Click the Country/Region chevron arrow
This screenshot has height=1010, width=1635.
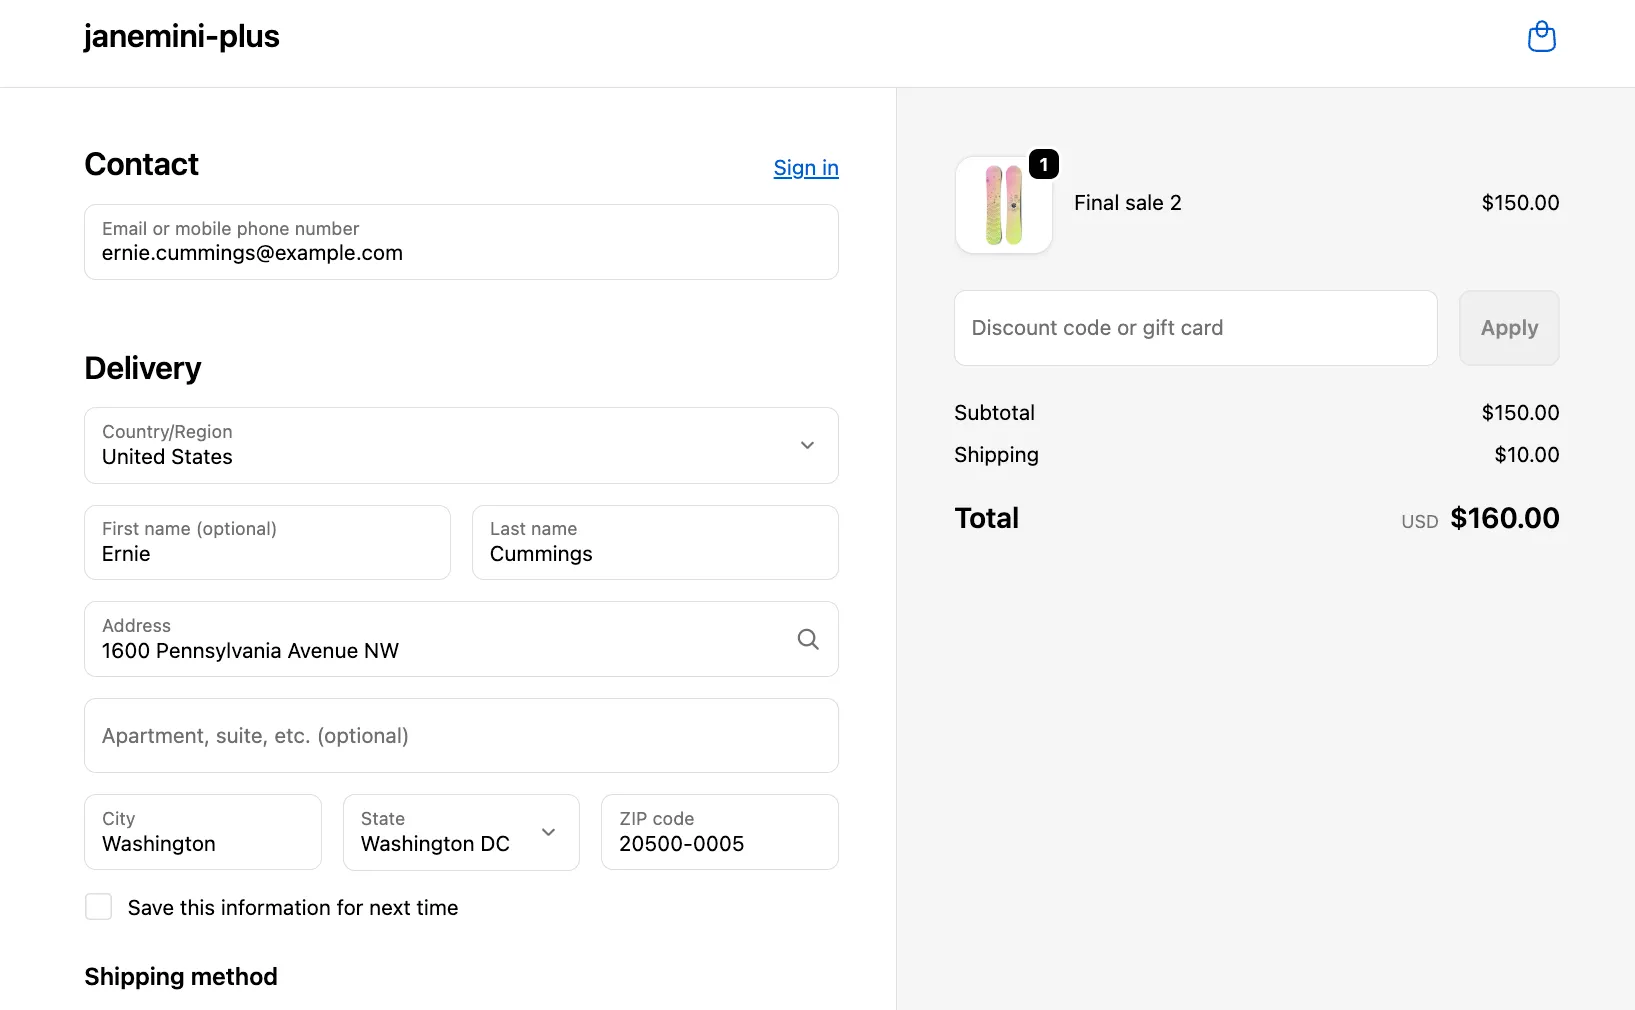point(807,446)
